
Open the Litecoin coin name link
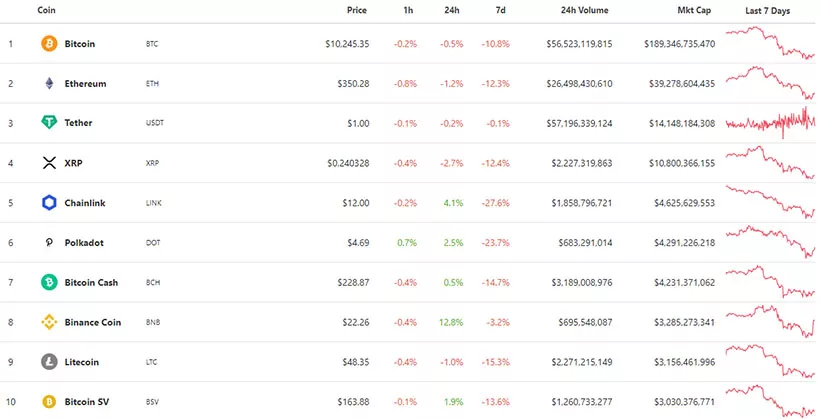[x=82, y=362]
